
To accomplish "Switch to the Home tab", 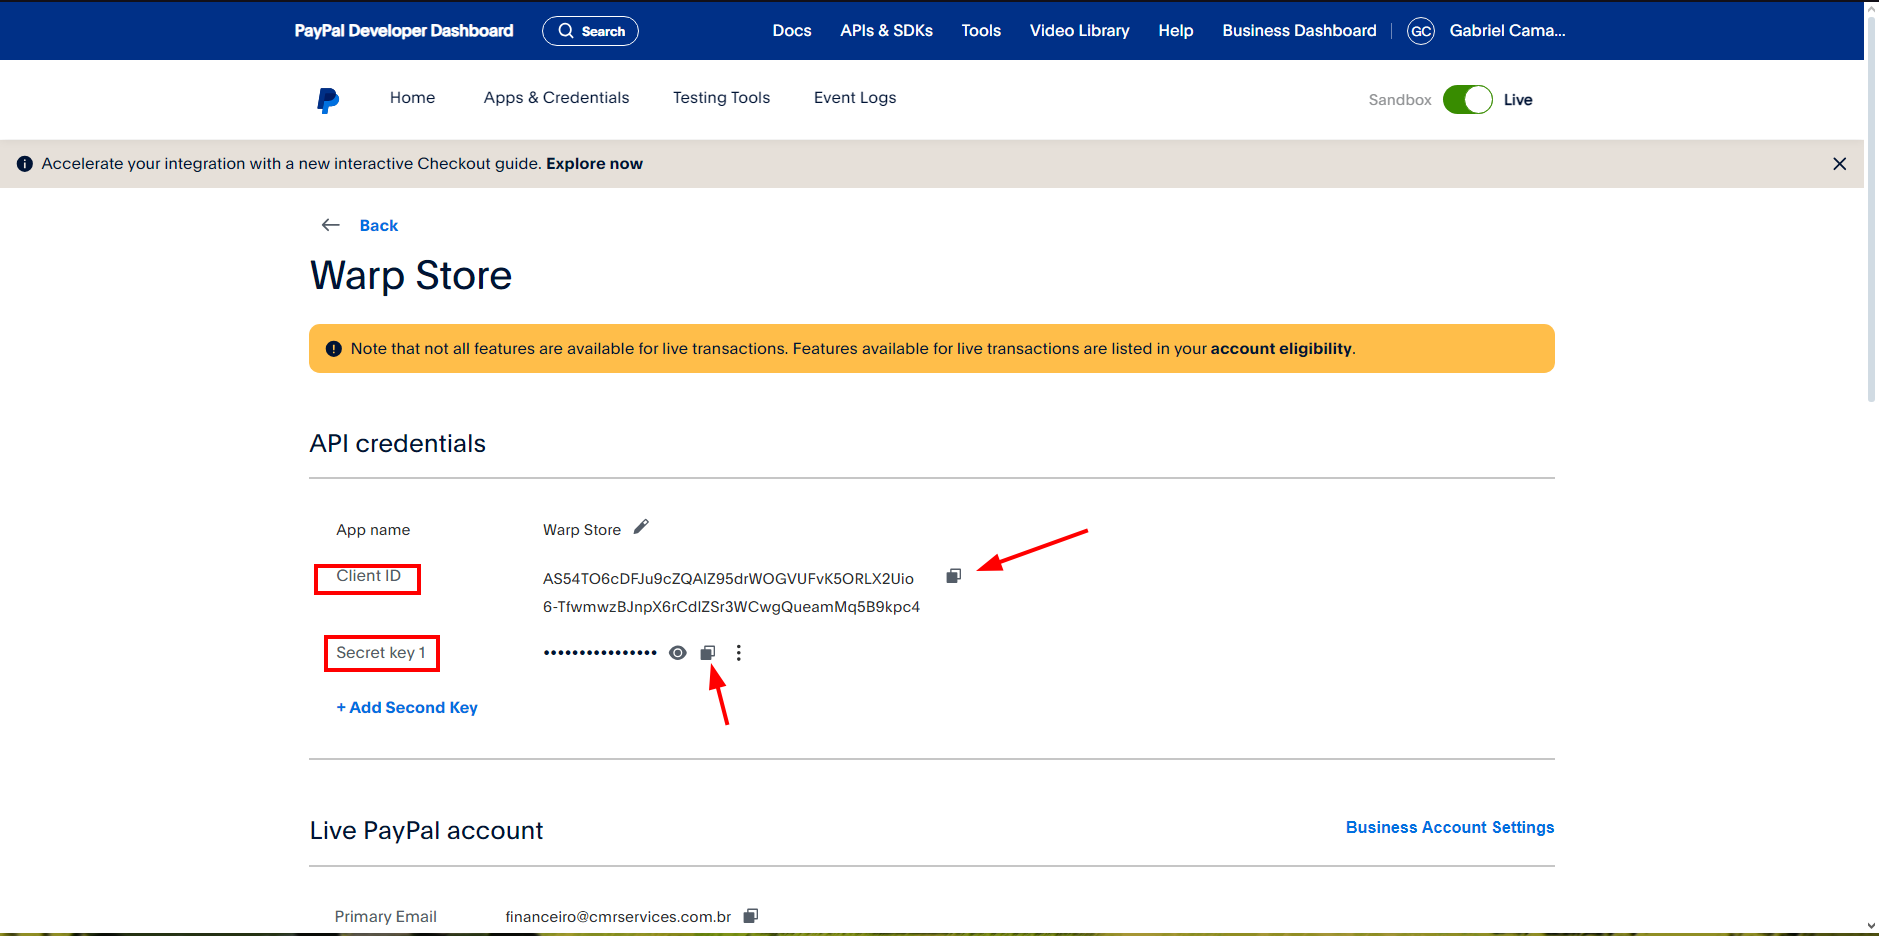I will click(412, 98).
